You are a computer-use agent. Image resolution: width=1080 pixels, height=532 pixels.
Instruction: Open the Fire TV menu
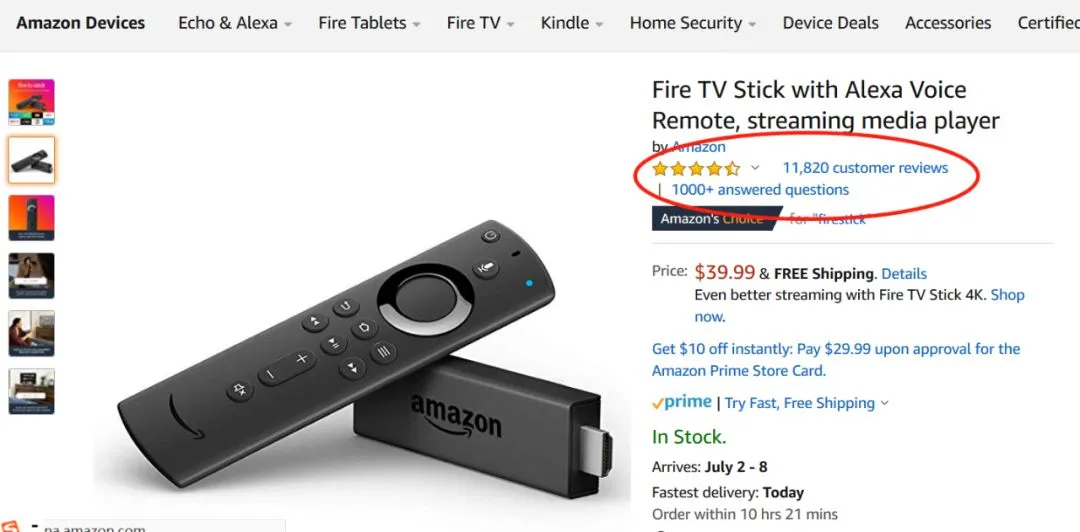(480, 23)
